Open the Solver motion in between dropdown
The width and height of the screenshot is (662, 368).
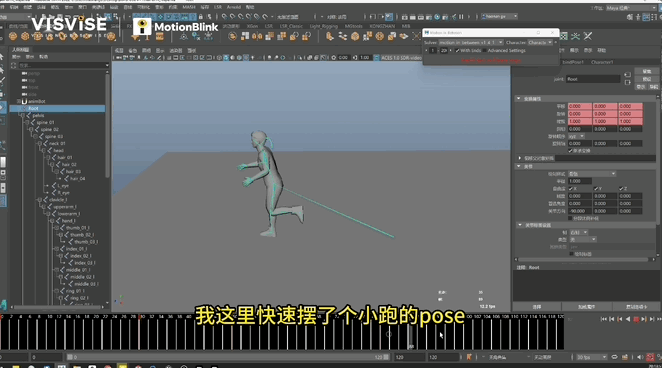(x=471, y=43)
